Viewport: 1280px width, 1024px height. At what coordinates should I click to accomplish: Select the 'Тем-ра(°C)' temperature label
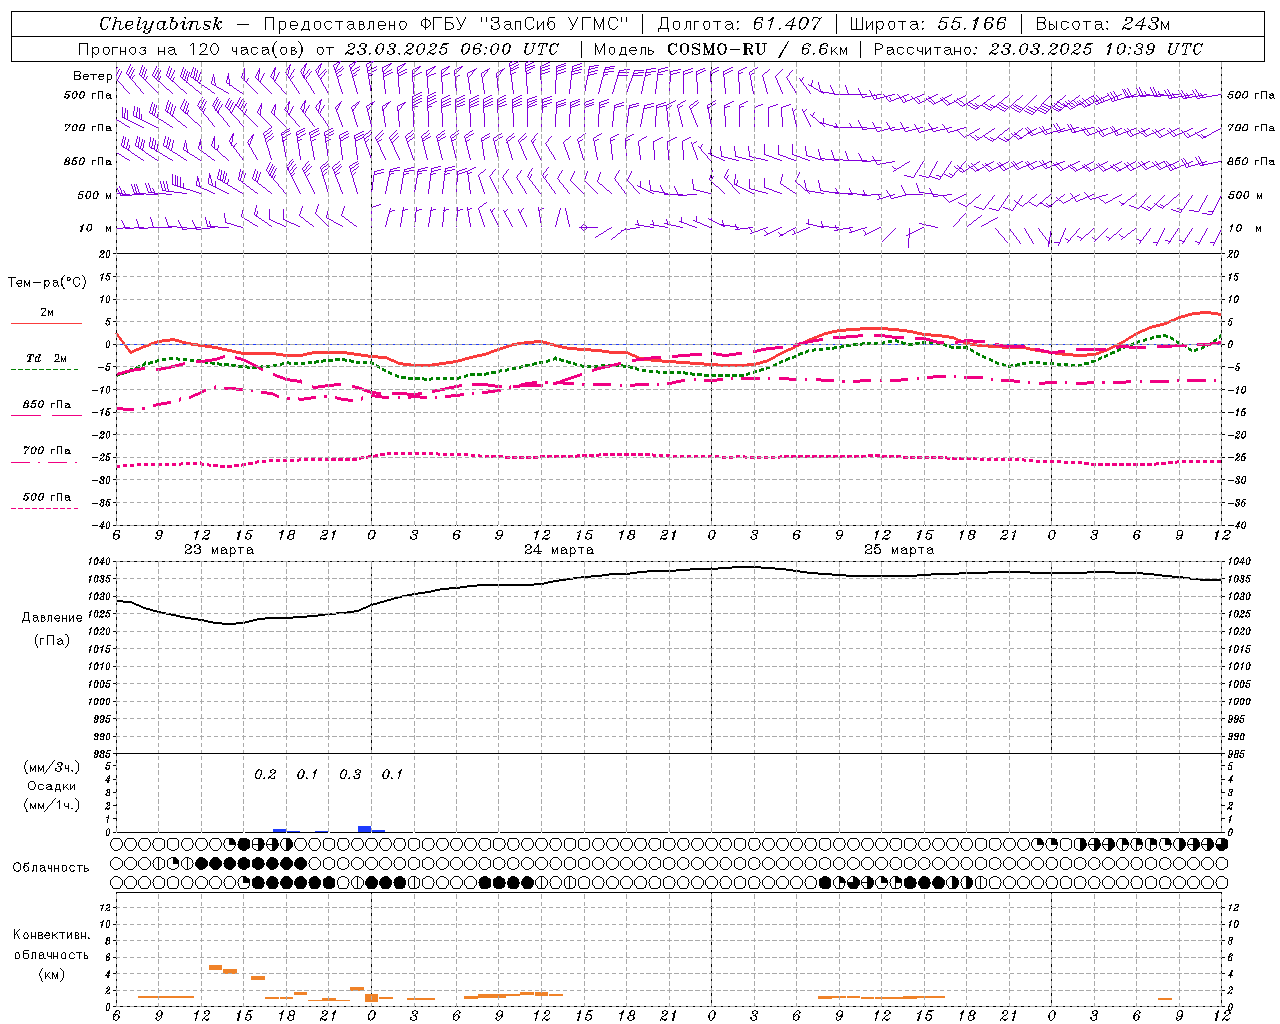pyautogui.click(x=47, y=283)
